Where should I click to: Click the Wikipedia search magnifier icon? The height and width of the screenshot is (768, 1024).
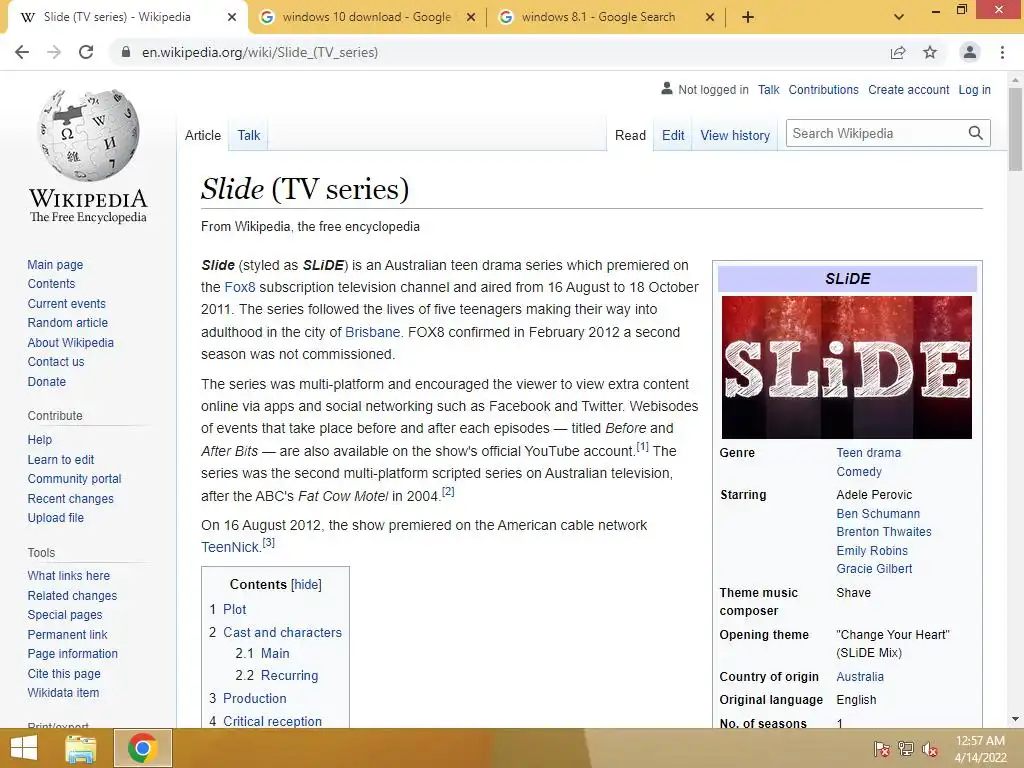pyautogui.click(x=976, y=133)
